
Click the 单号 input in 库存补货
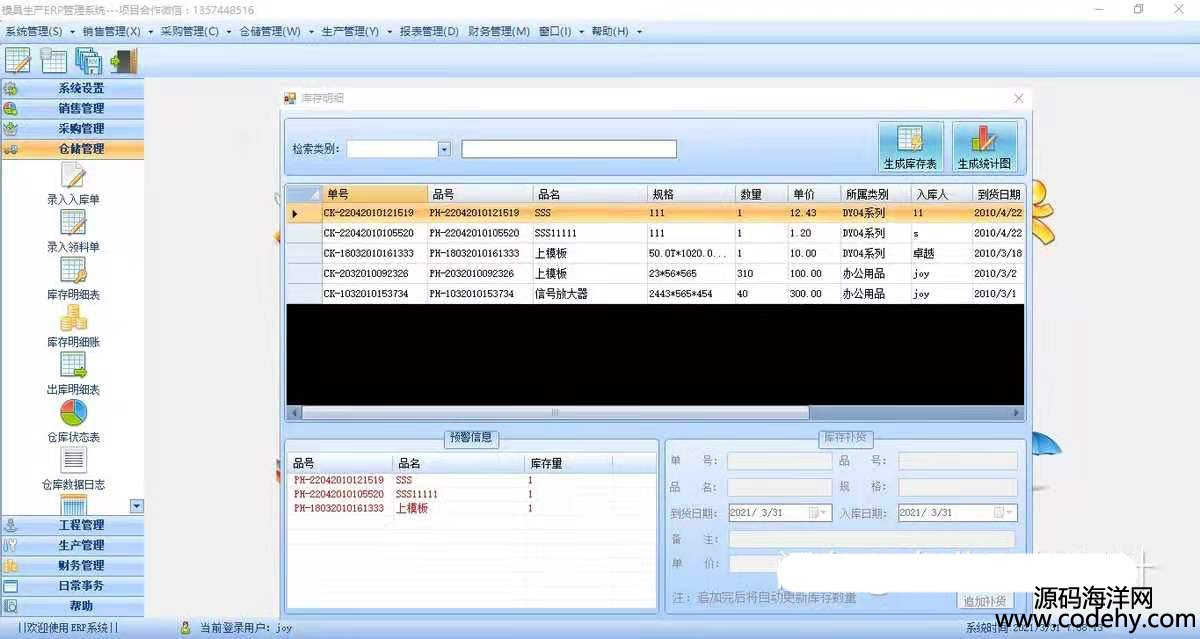779,461
